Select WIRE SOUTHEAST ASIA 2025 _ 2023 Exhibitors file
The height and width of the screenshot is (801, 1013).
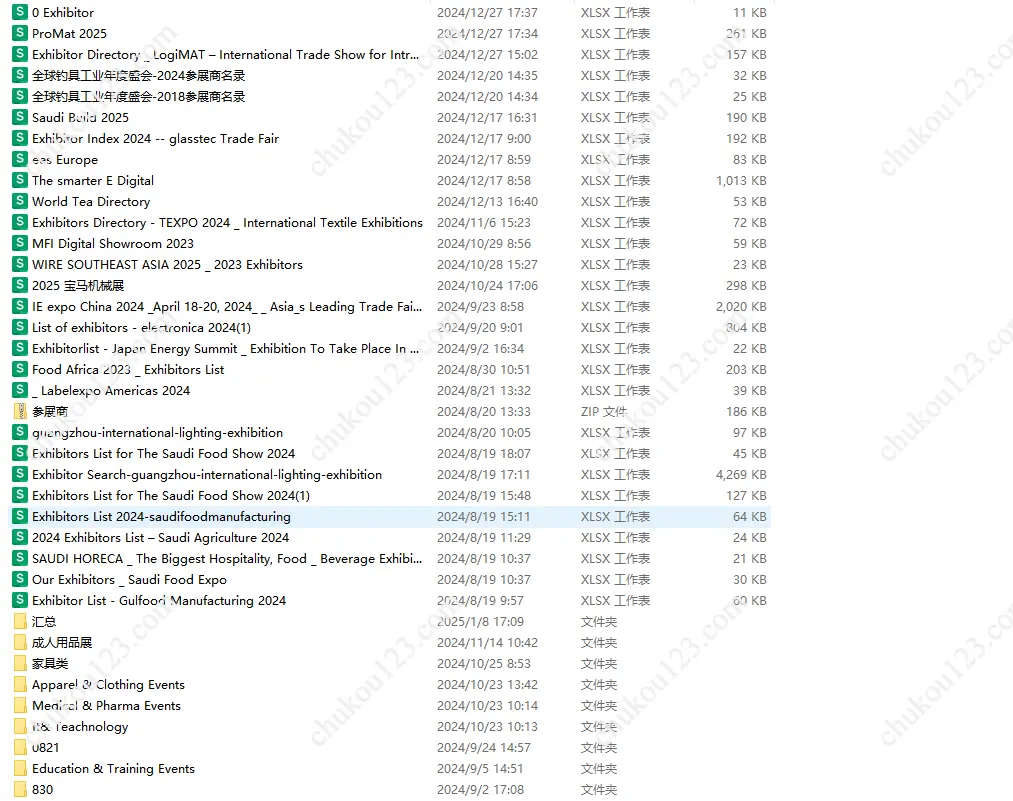[167, 265]
